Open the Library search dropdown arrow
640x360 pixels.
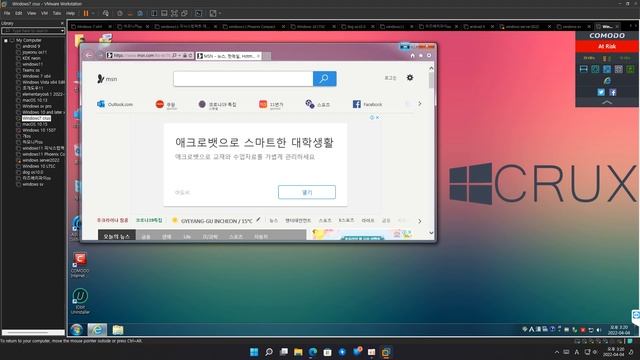[x=62, y=31]
